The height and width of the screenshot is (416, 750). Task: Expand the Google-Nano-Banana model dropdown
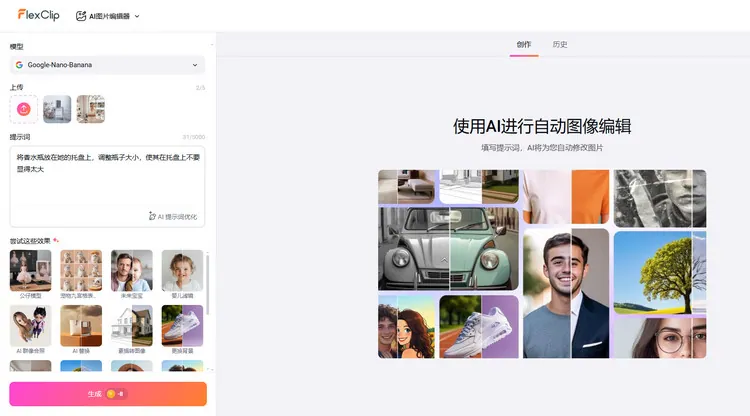(107, 65)
